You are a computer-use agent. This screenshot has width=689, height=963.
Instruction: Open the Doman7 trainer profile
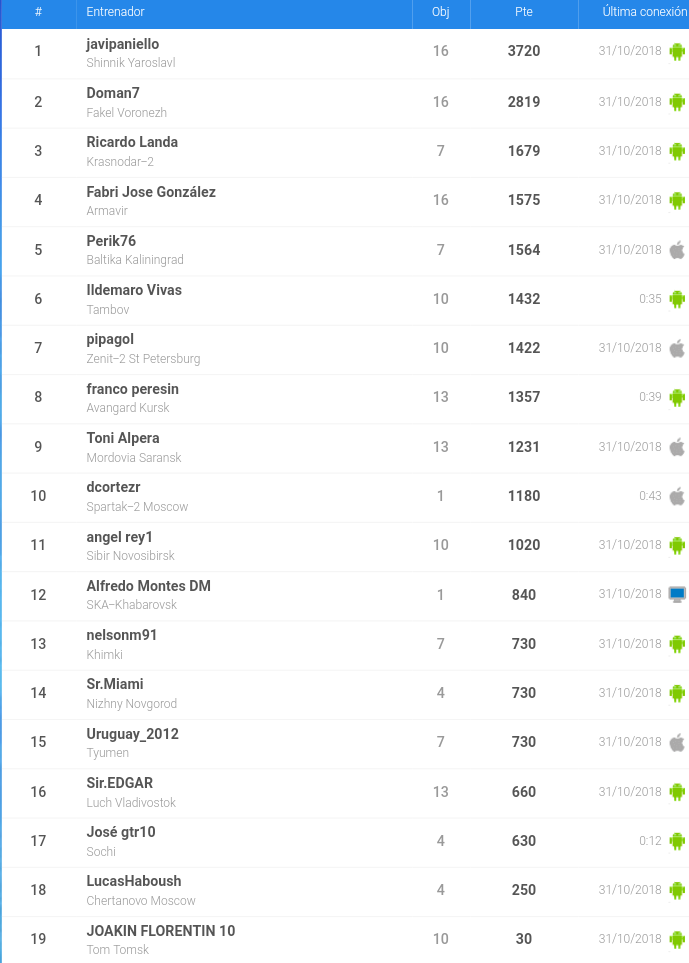[113, 93]
